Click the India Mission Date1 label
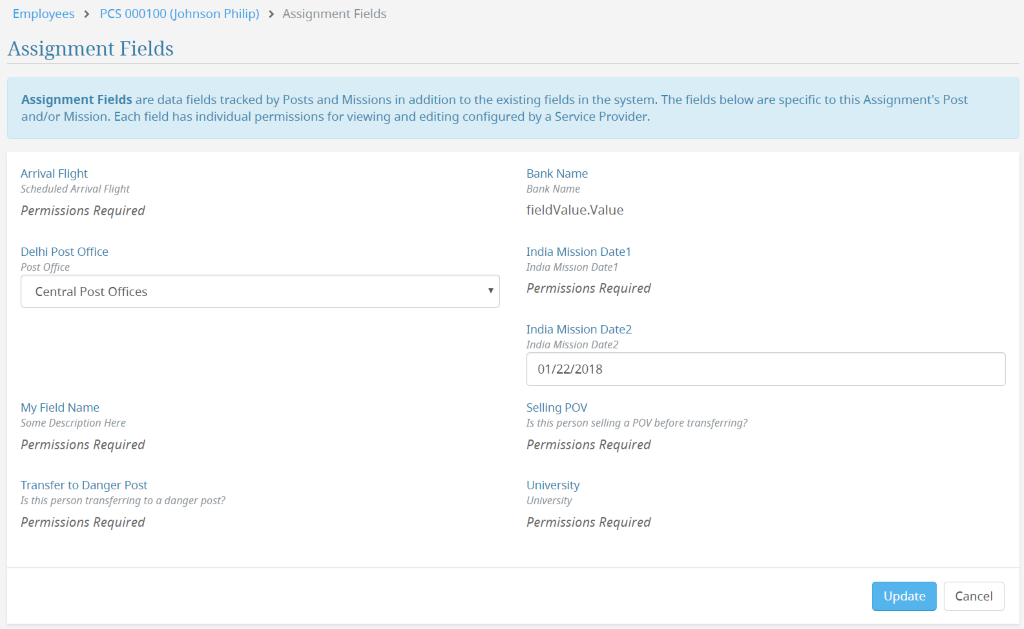1024x629 pixels. point(579,251)
